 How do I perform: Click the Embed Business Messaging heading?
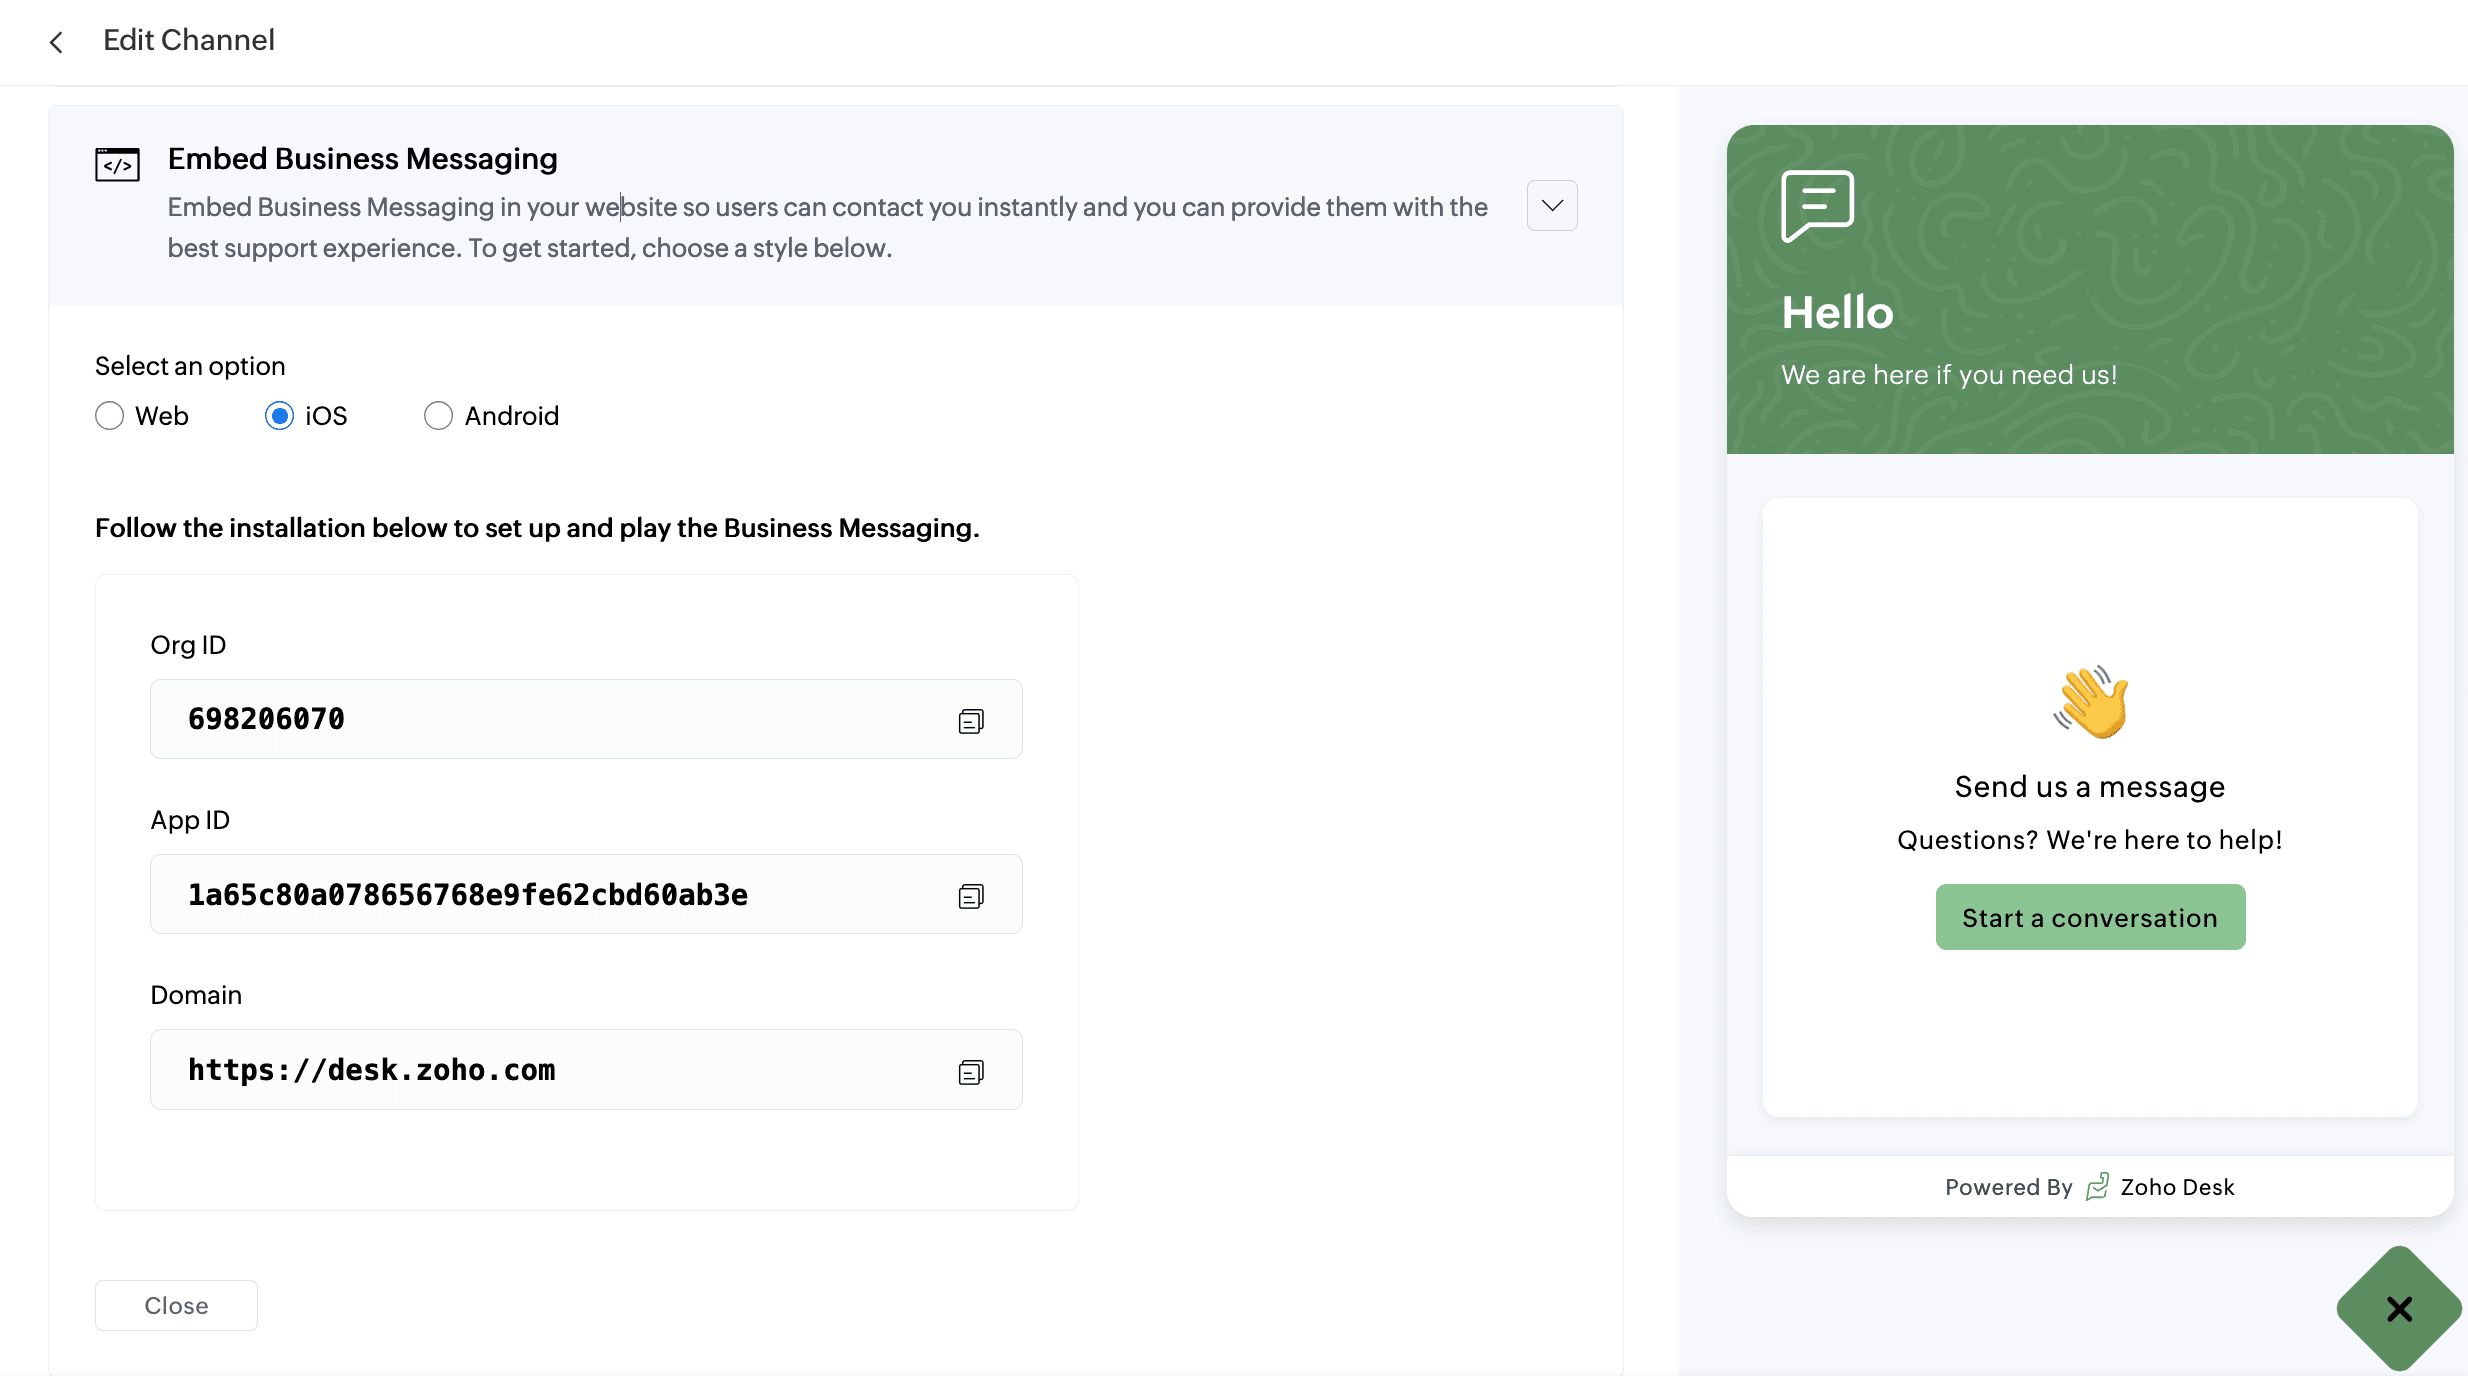tap(362, 159)
